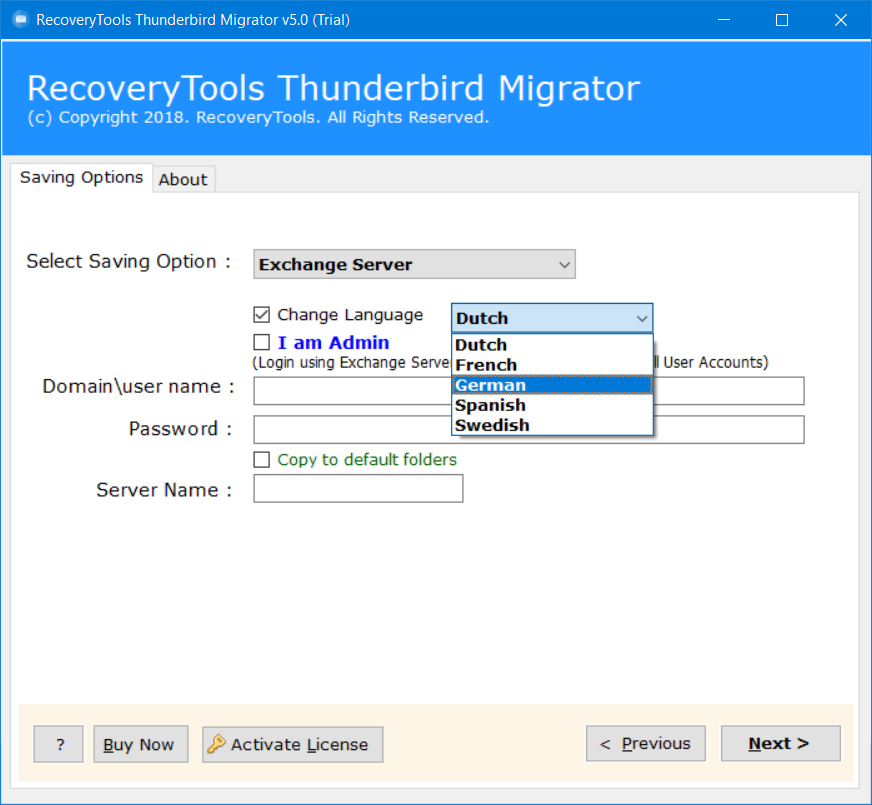The height and width of the screenshot is (805, 872).
Task: Collapse the language dropdown showing Dutch
Action: click(552, 318)
